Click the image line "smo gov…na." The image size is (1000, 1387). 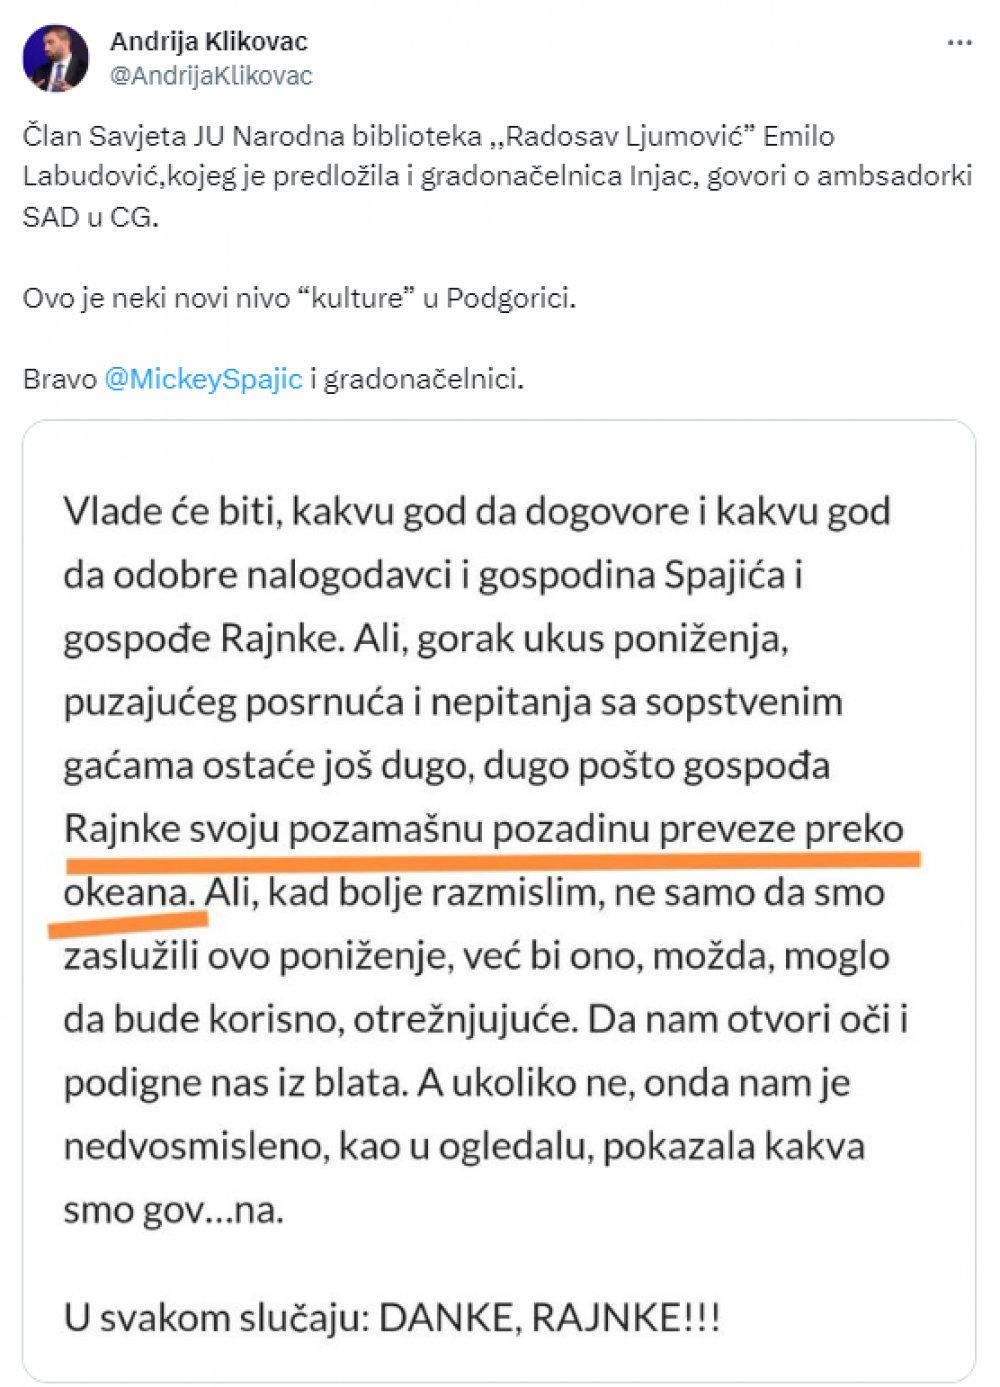174,1210
